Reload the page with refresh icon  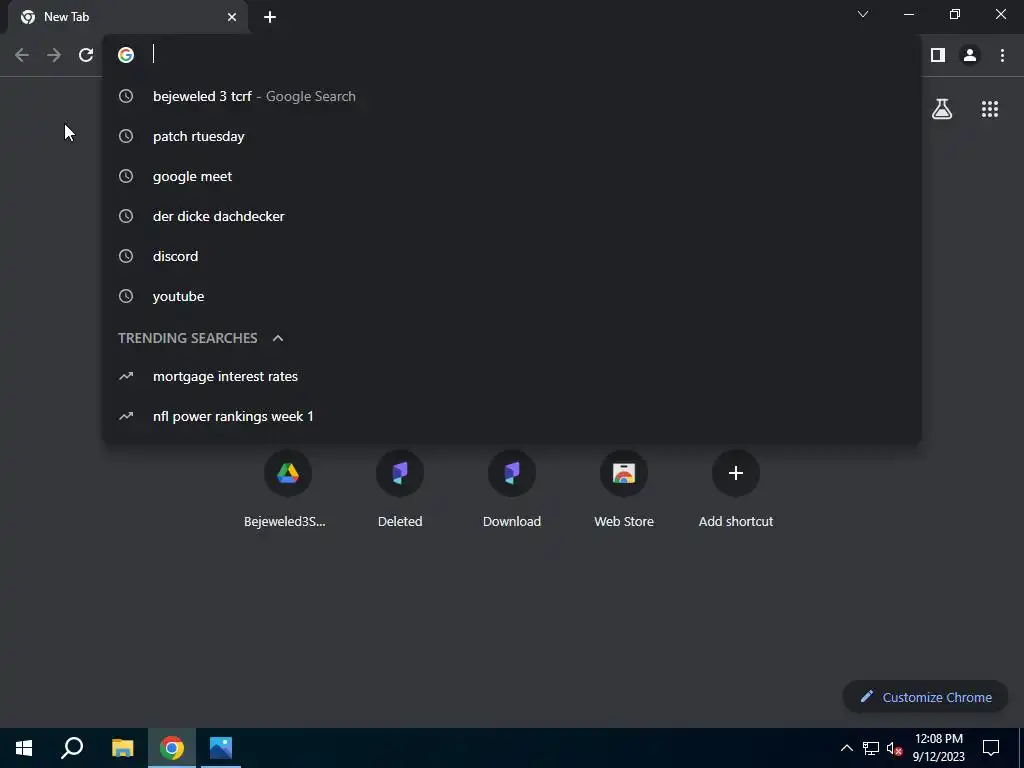click(86, 55)
